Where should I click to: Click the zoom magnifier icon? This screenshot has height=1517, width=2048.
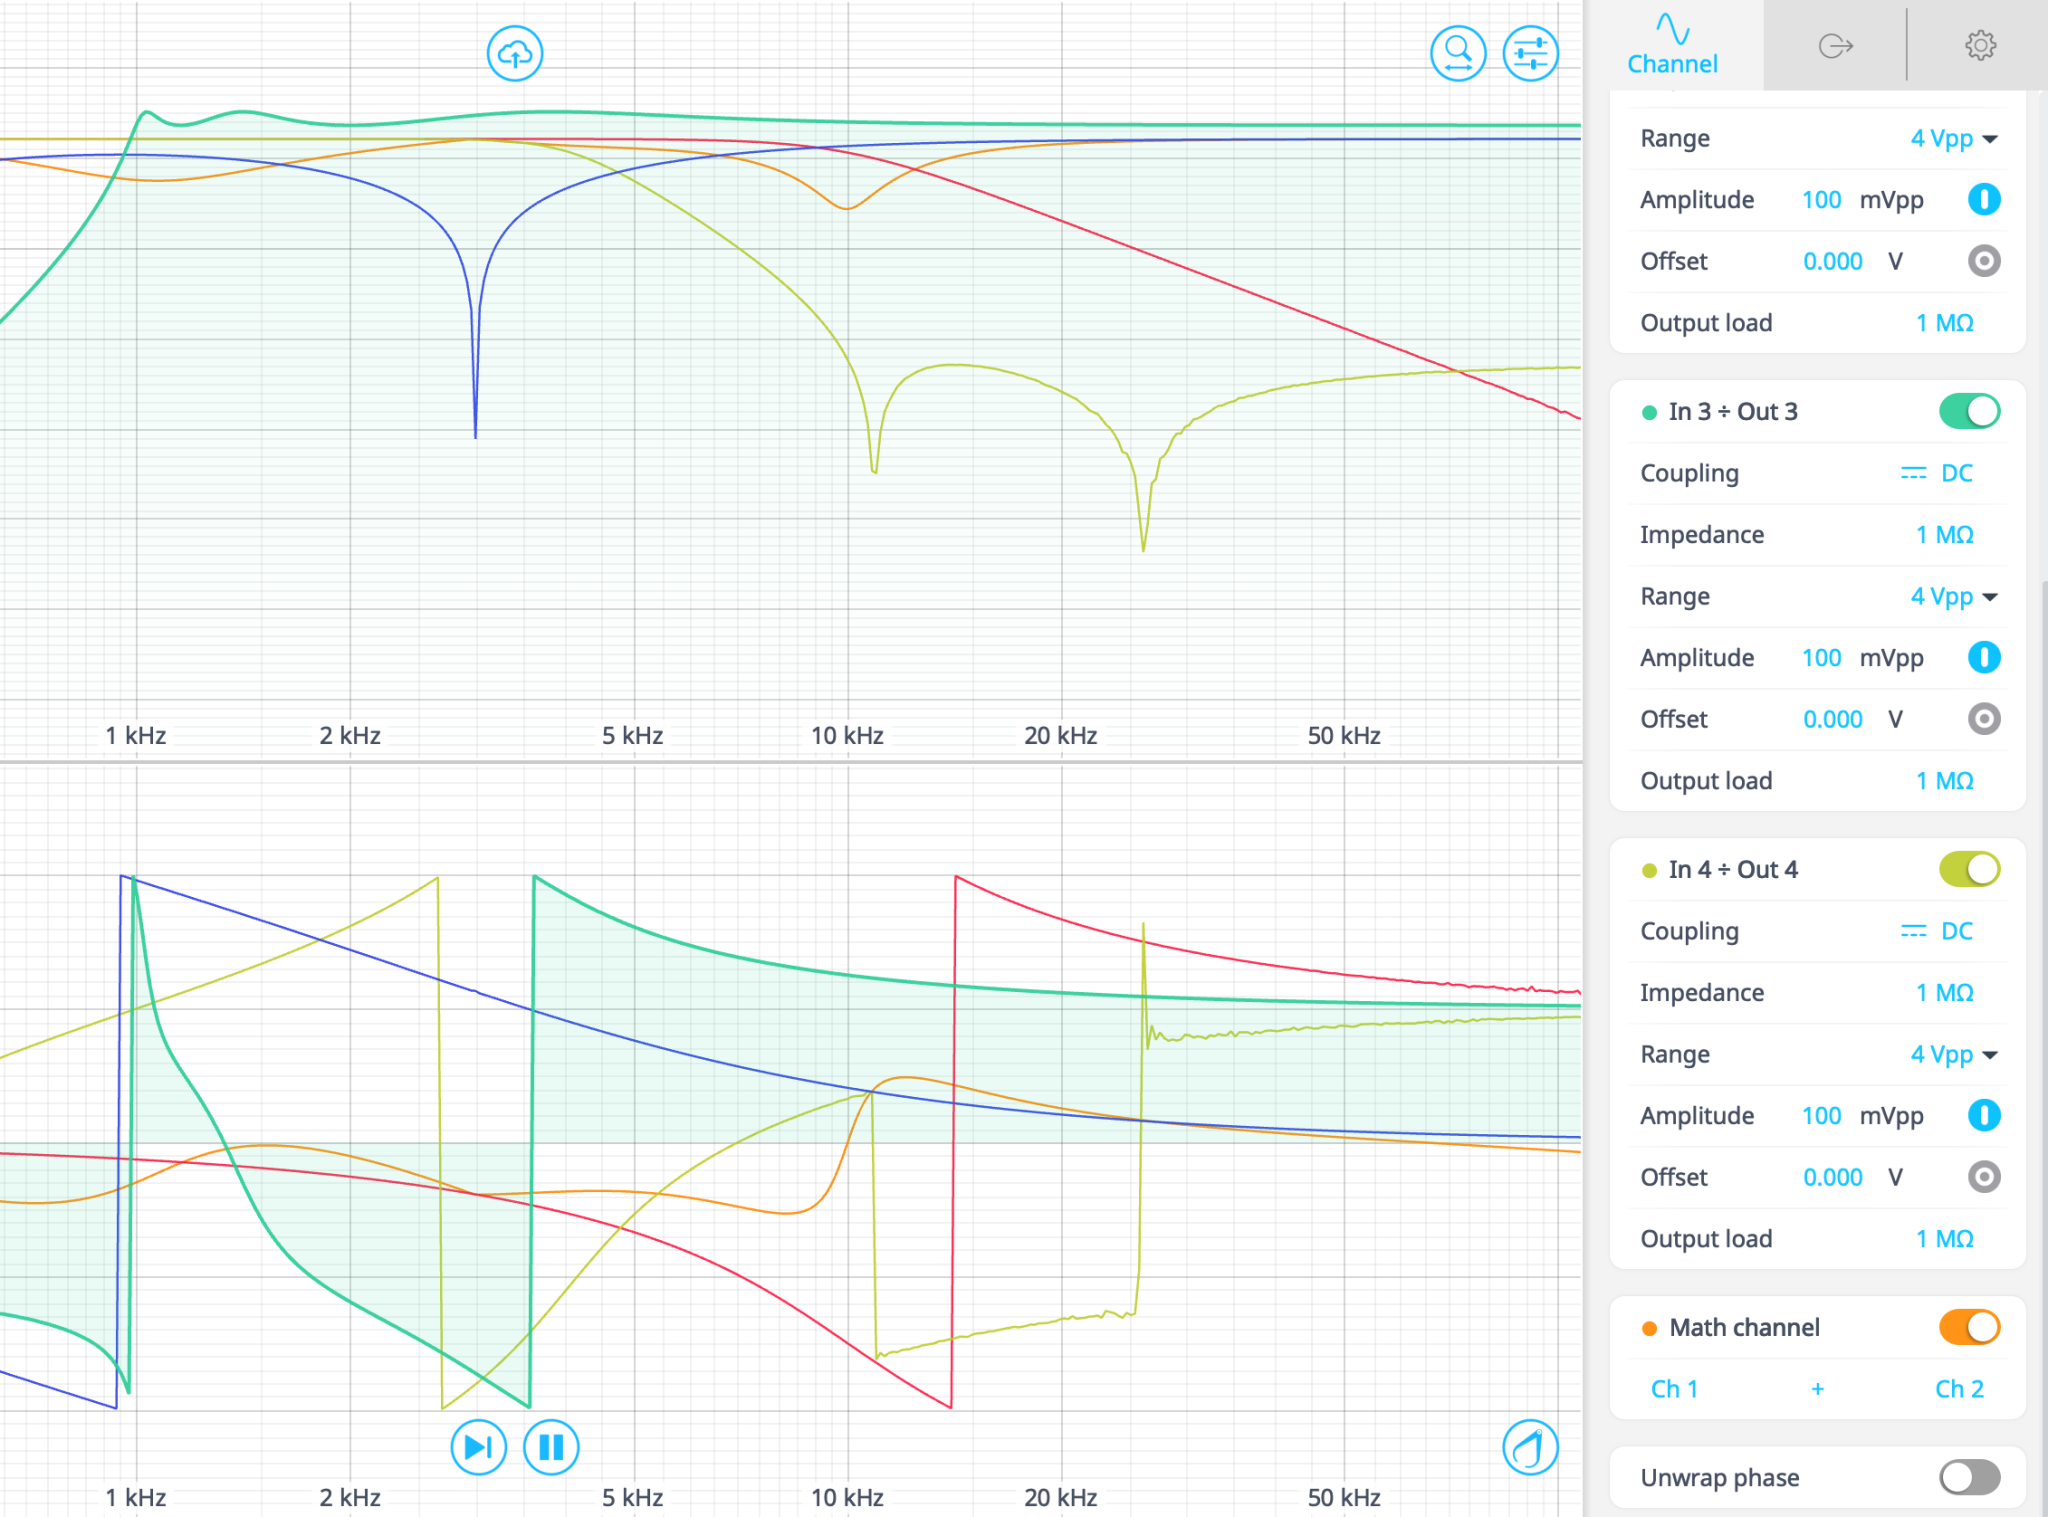pyautogui.click(x=1457, y=54)
